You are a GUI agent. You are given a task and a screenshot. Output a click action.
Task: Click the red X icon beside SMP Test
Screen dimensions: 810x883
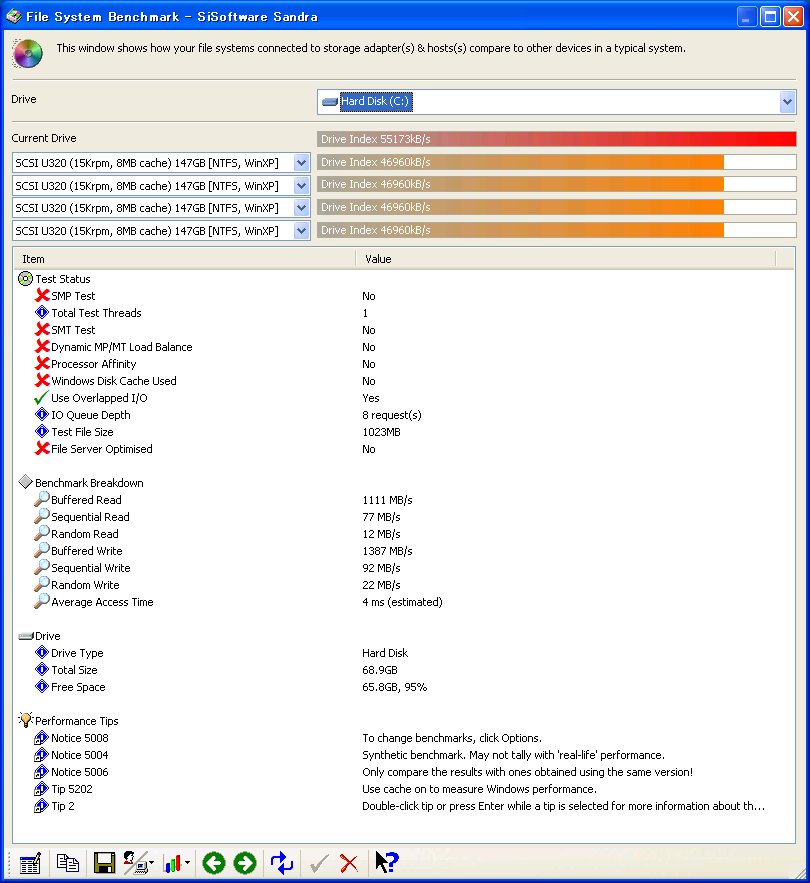tap(42, 295)
